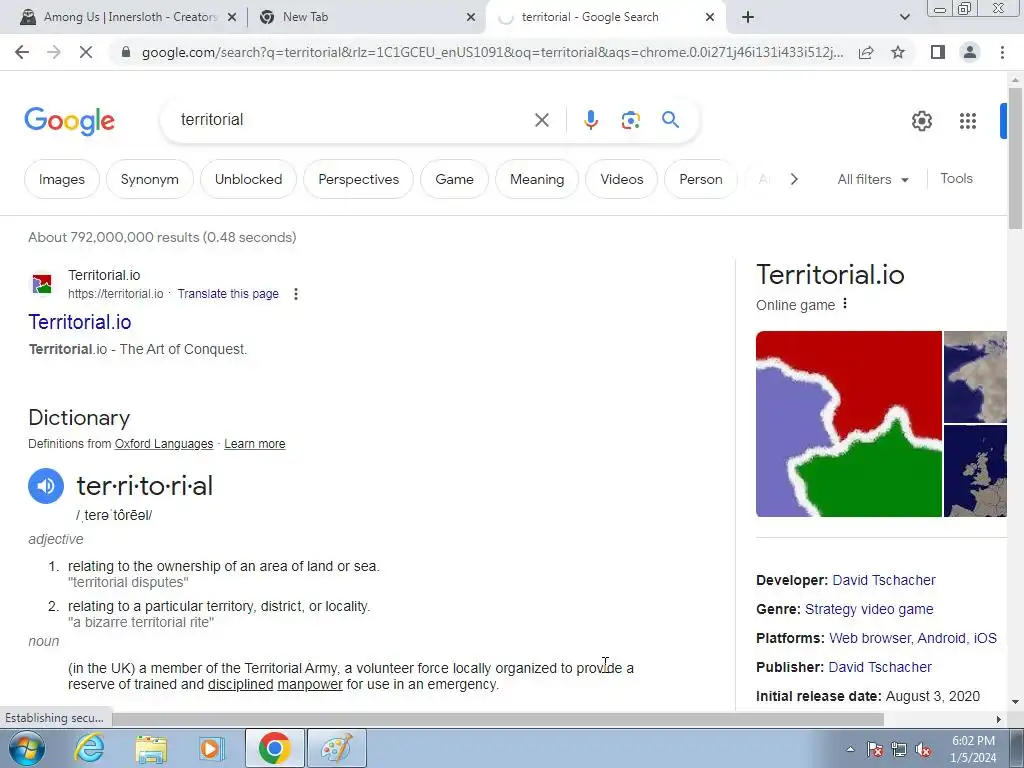This screenshot has width=1024, height=768.
Task: Click the forward navigation arrow
Action: (54, 52)
